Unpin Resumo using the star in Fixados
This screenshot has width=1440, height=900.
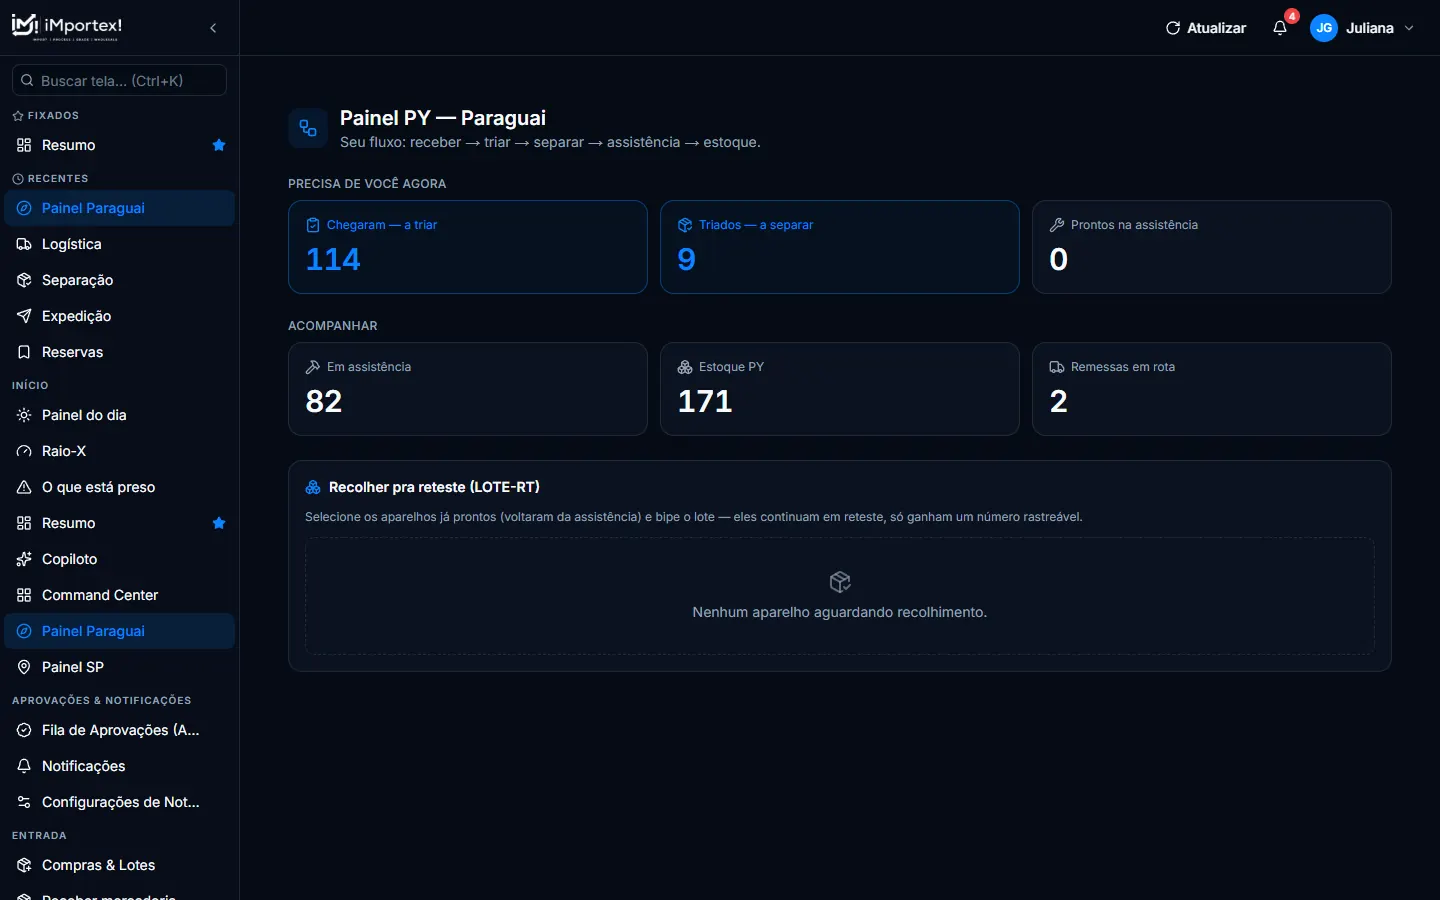[x=219, y=145]
